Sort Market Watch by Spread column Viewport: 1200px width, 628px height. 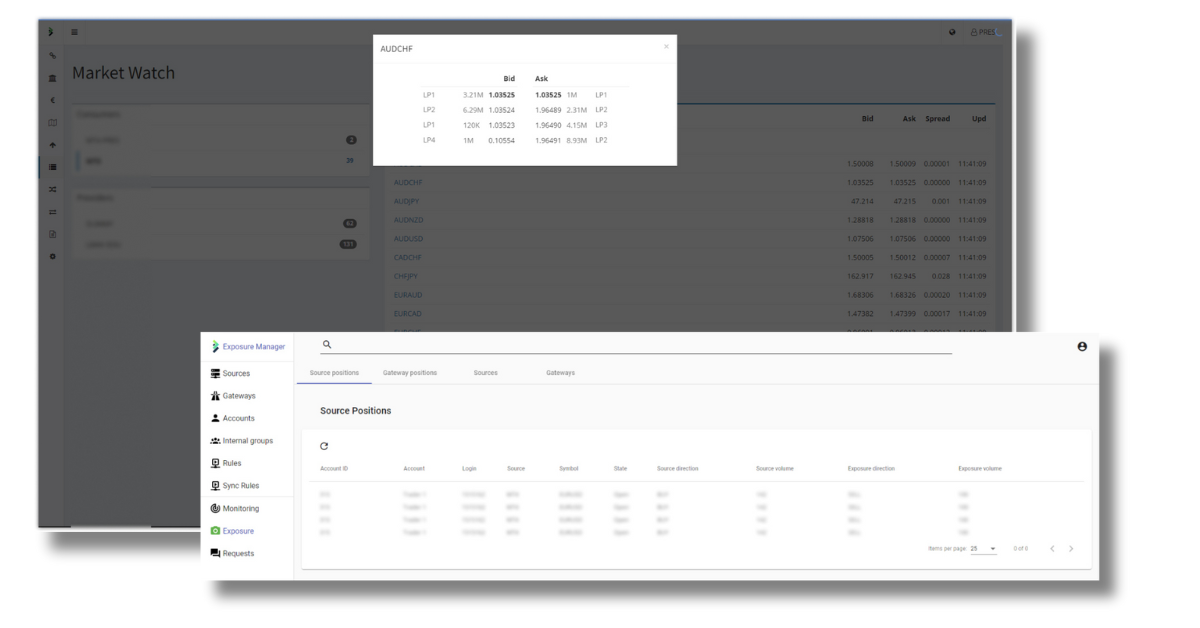pyautogui.click(x=938, y=119)
